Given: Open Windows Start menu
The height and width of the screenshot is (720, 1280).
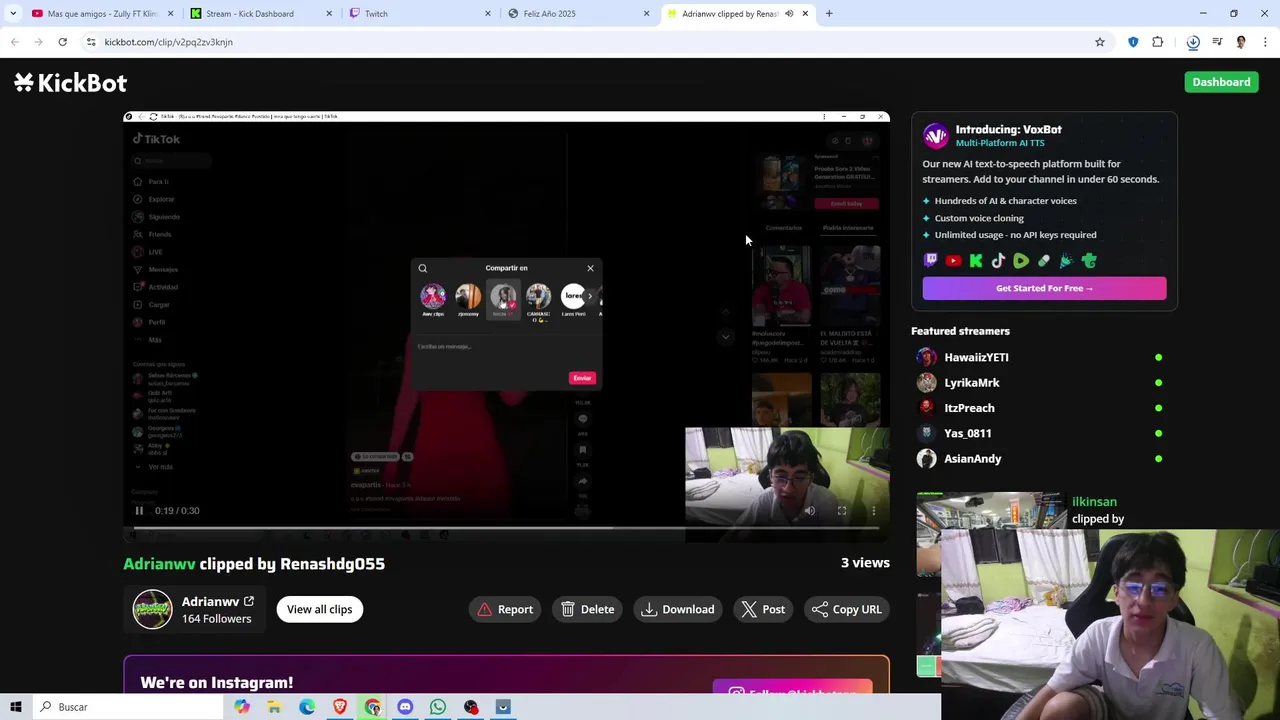Looking at the screenshot, I should [16, 707].
